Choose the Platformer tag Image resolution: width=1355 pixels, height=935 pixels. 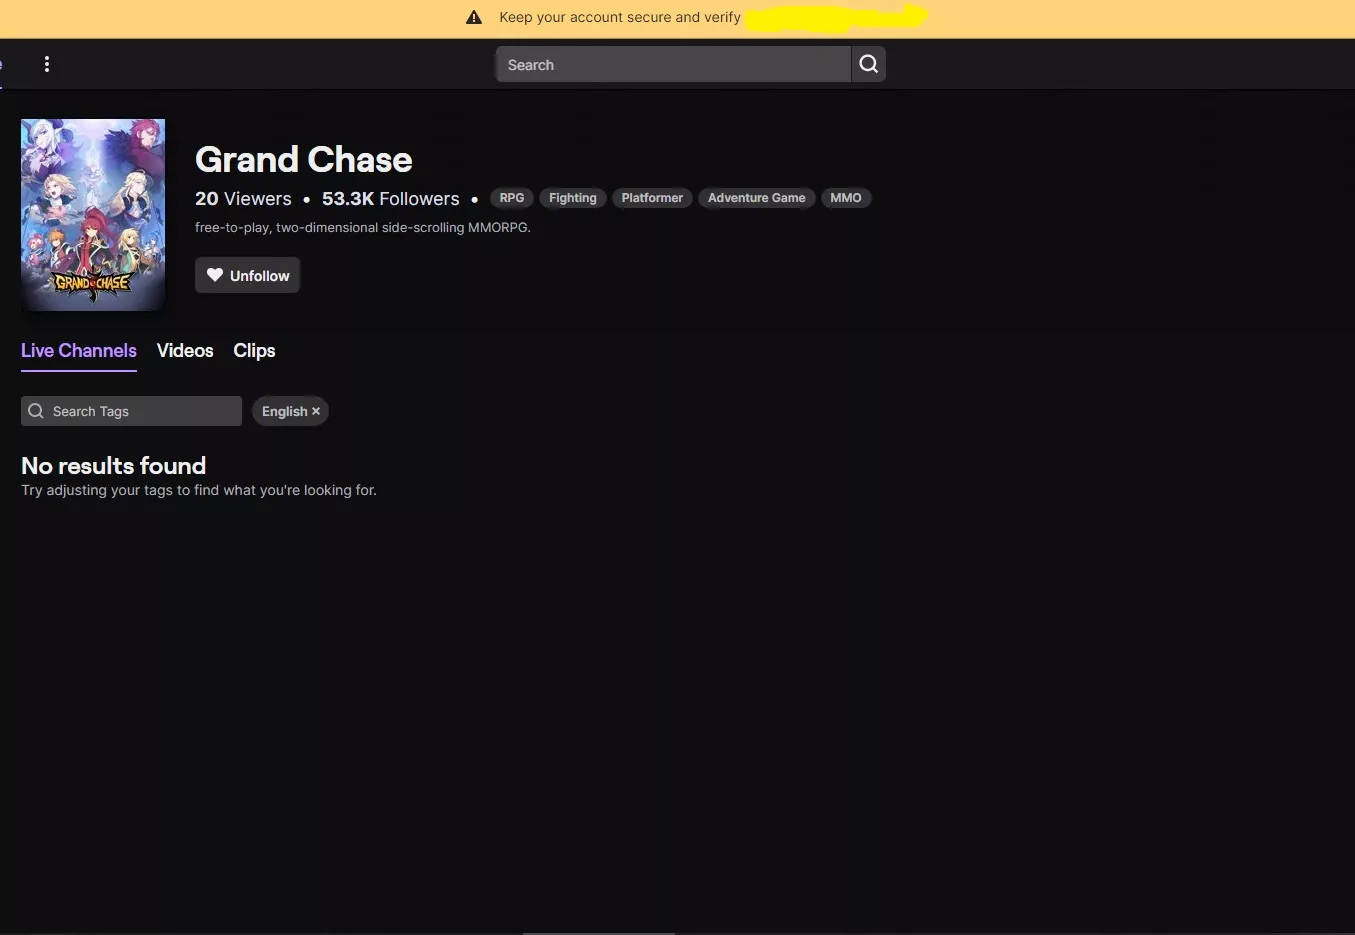coord(652,198)
